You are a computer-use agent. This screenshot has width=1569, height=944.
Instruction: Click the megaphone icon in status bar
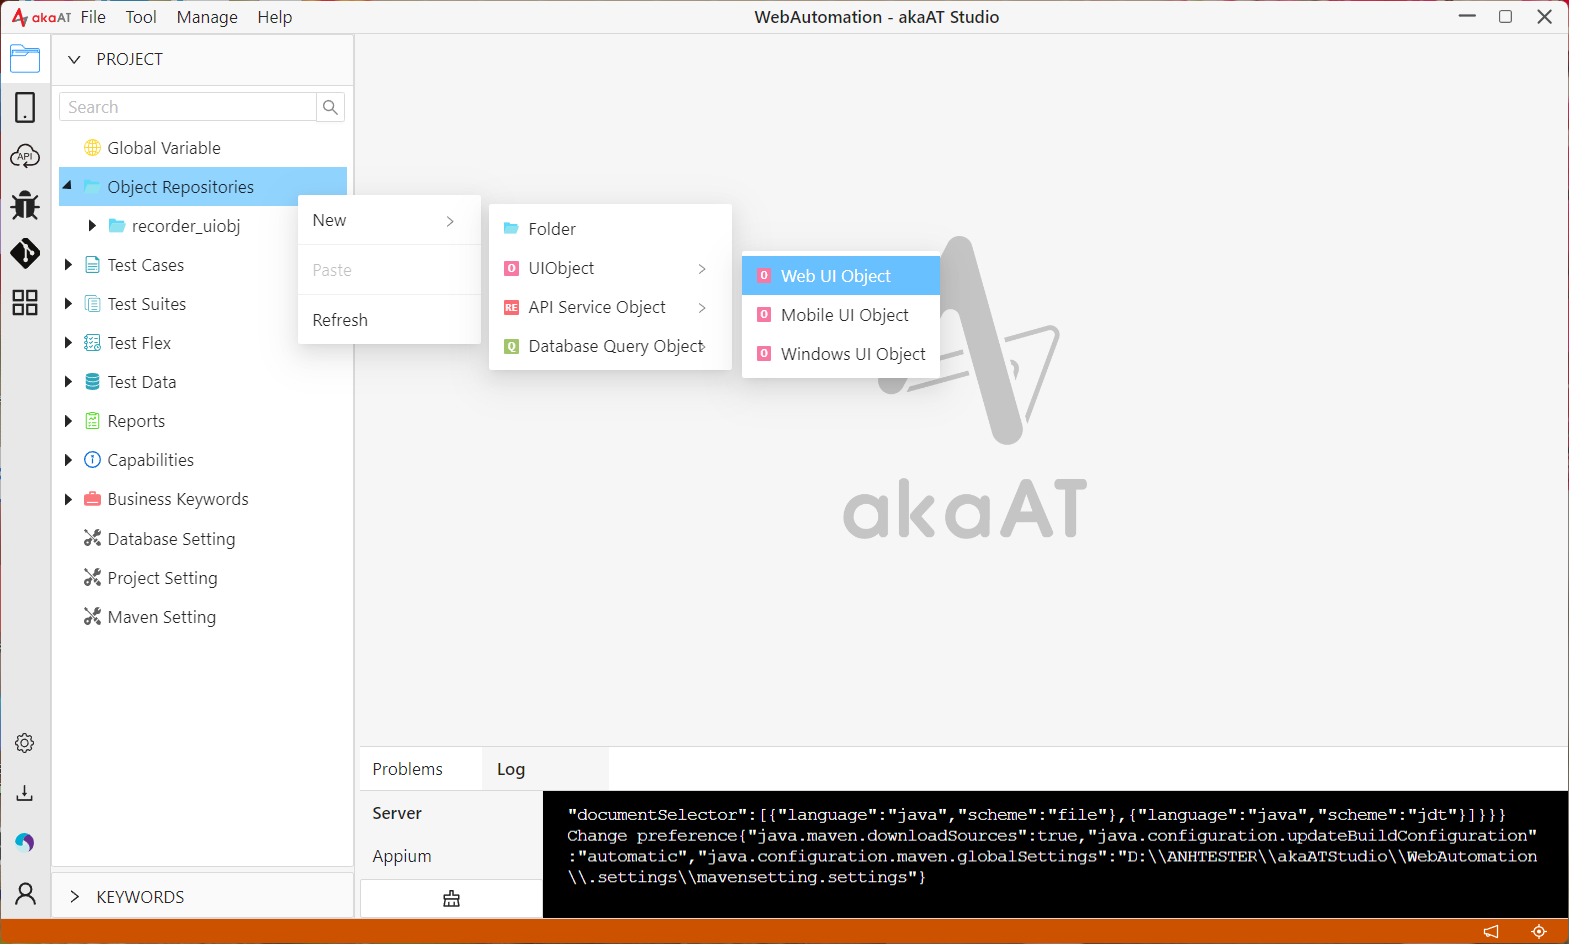[x=1491, y=931]
